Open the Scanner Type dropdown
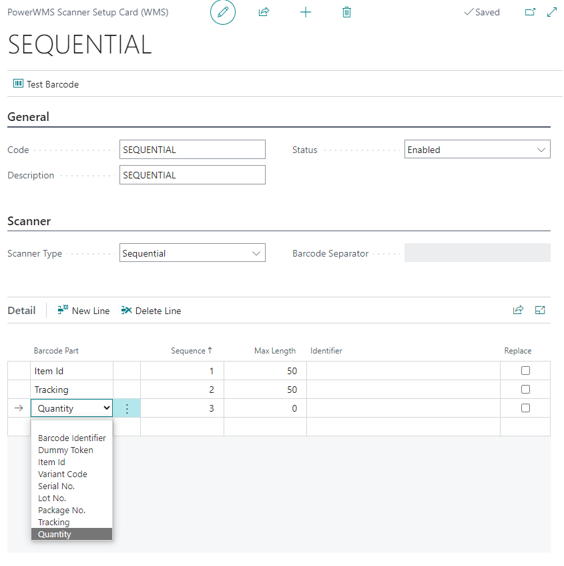This screenshot has height=566, width=564. point(192,253)
